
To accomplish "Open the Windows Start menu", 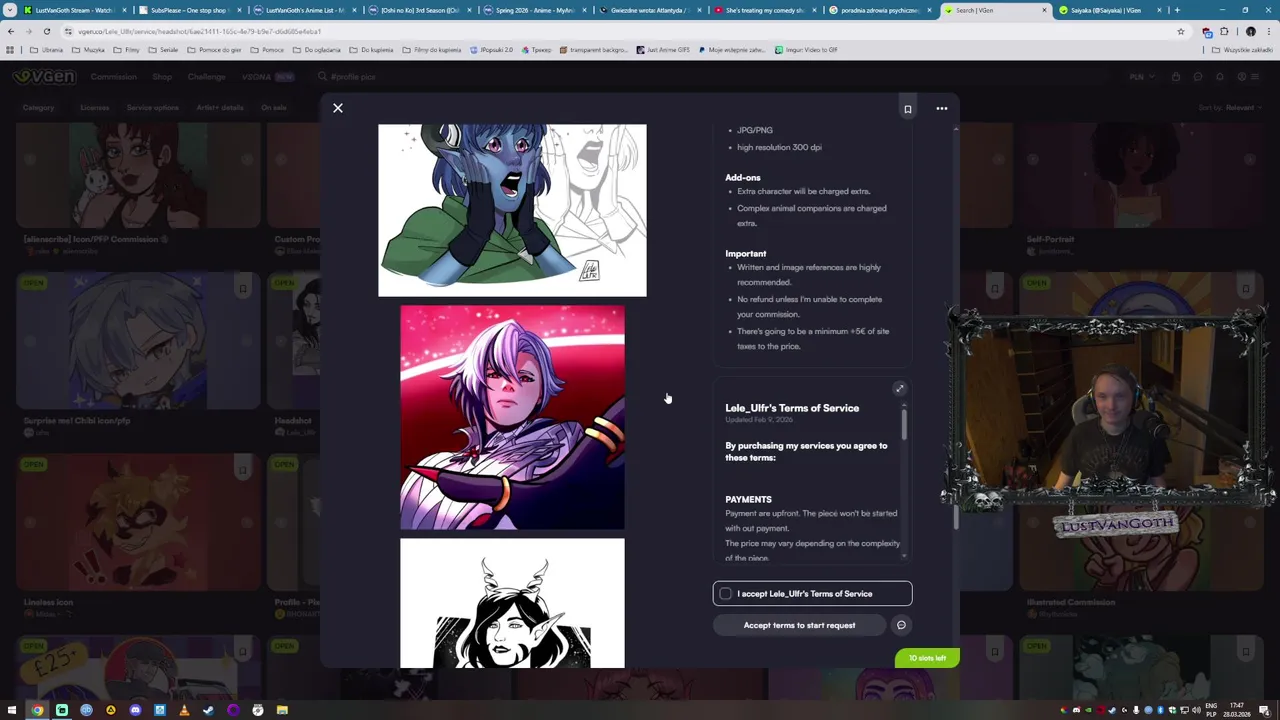I will coord(12,710).
